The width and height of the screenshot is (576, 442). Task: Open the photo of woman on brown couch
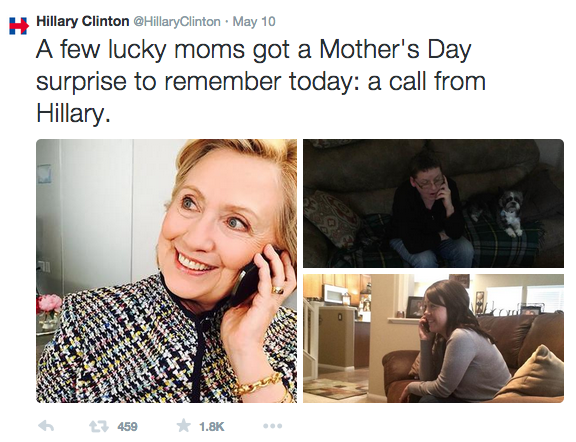pos(433,338)
